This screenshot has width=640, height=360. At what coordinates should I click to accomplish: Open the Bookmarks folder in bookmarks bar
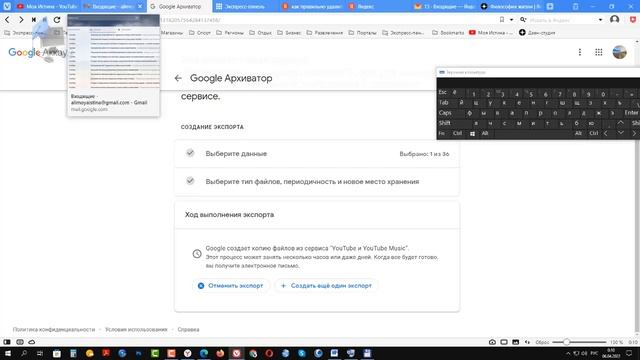pos(448,33)
